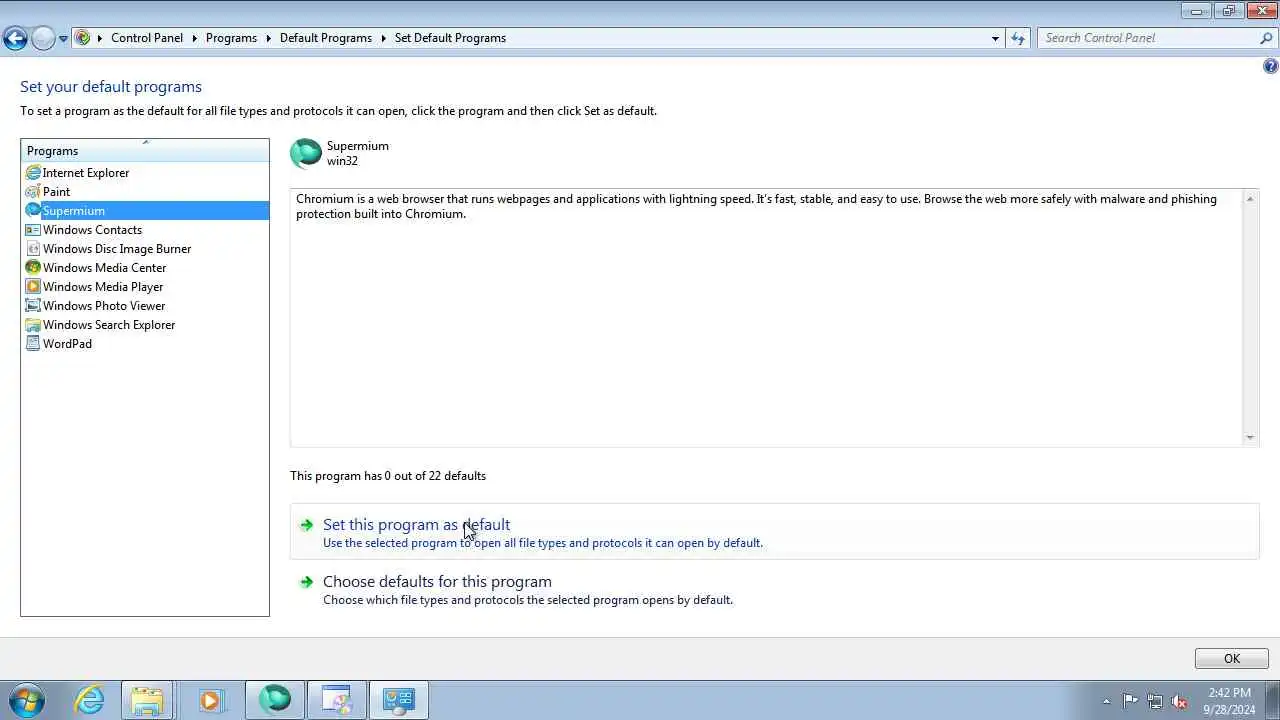Click the Control Panel taskbar button
This screenshot has width=1280, height=720.
click(x=399, y=700)
